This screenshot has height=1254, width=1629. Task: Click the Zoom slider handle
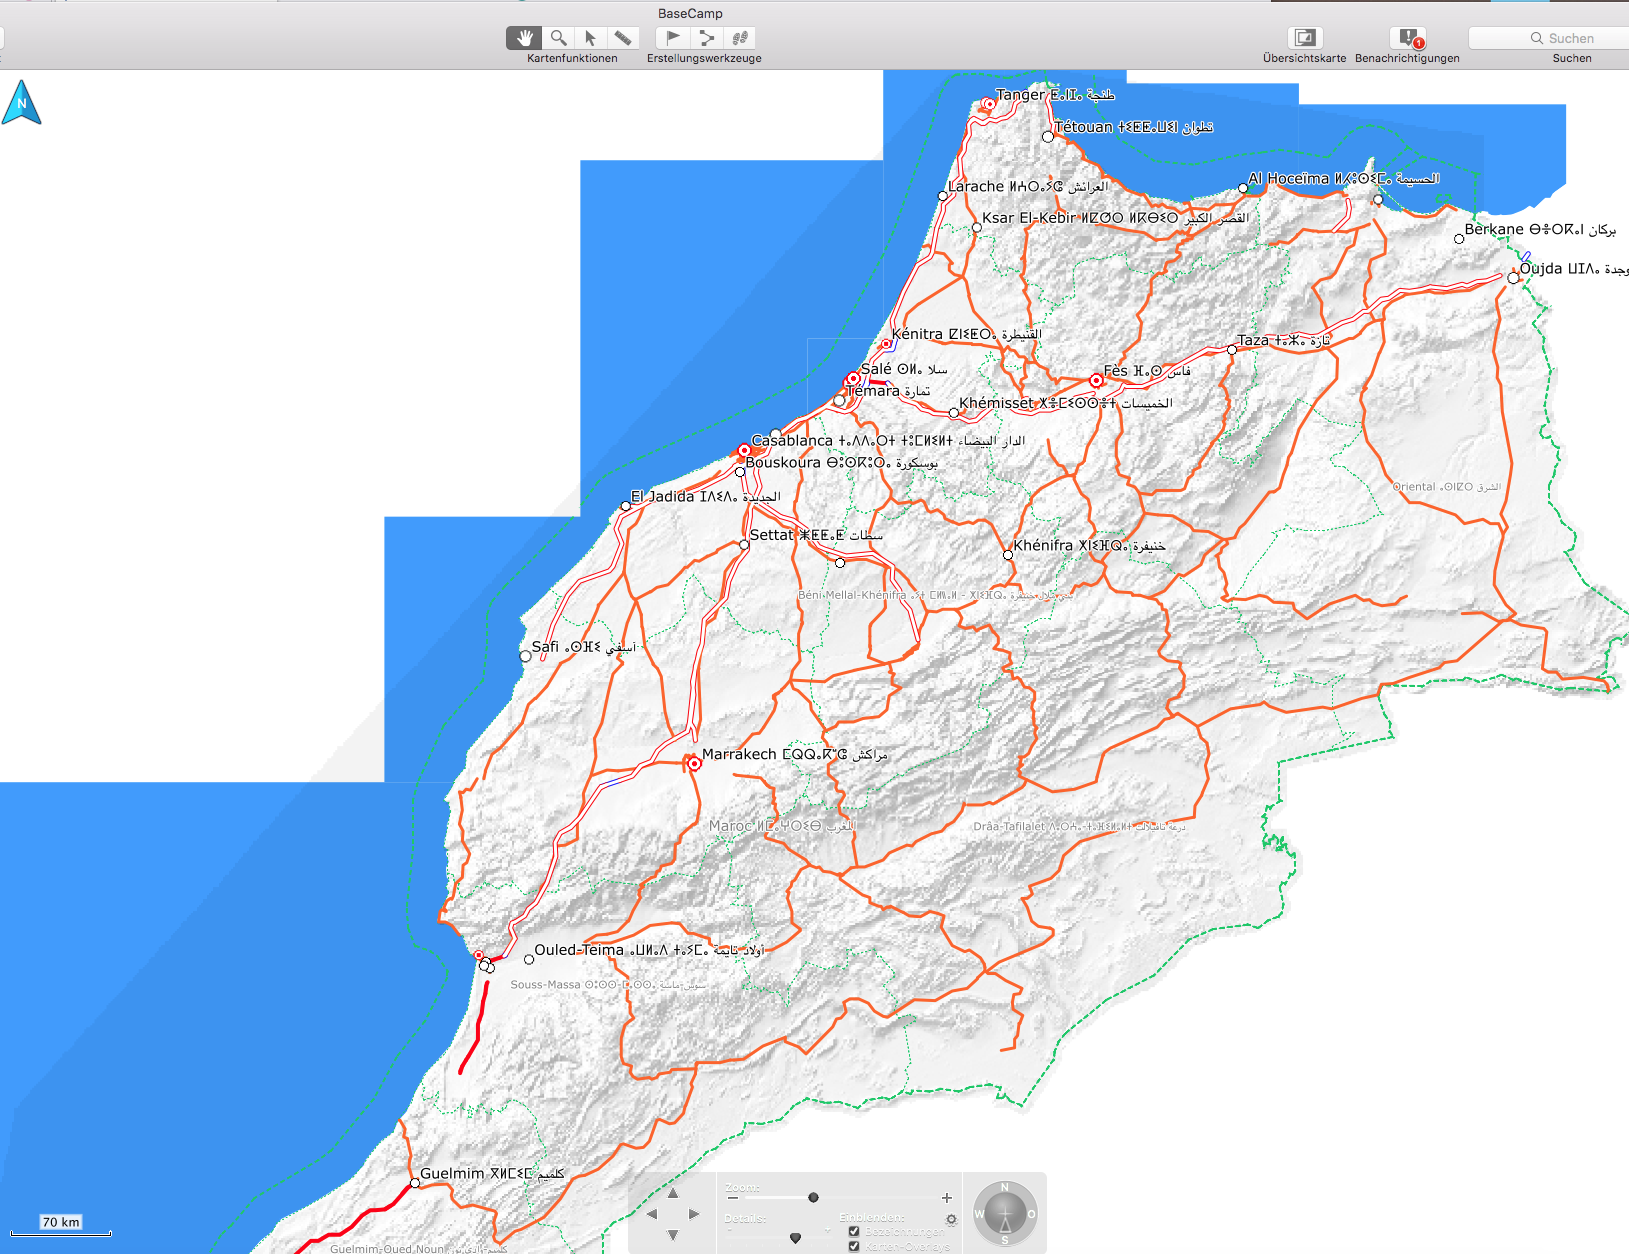pyautogui.click(x=813, y=1197)
